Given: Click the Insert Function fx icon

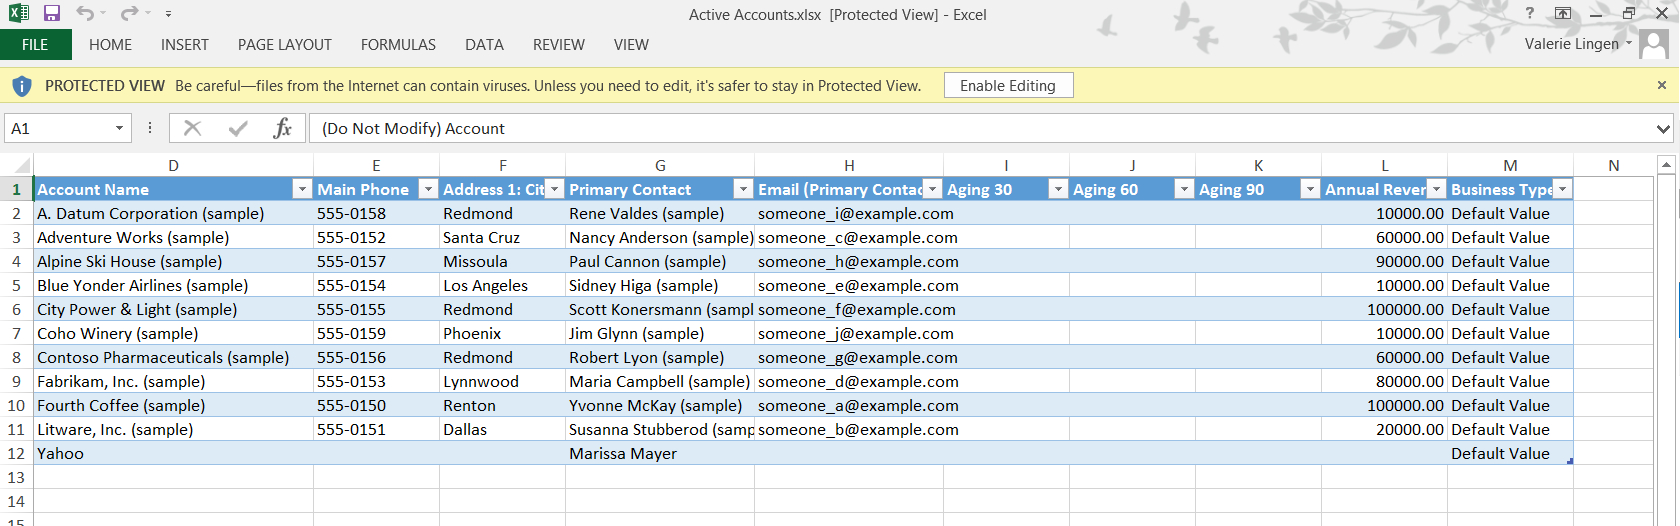Looking at the screenshot, I should pos(282,128).
